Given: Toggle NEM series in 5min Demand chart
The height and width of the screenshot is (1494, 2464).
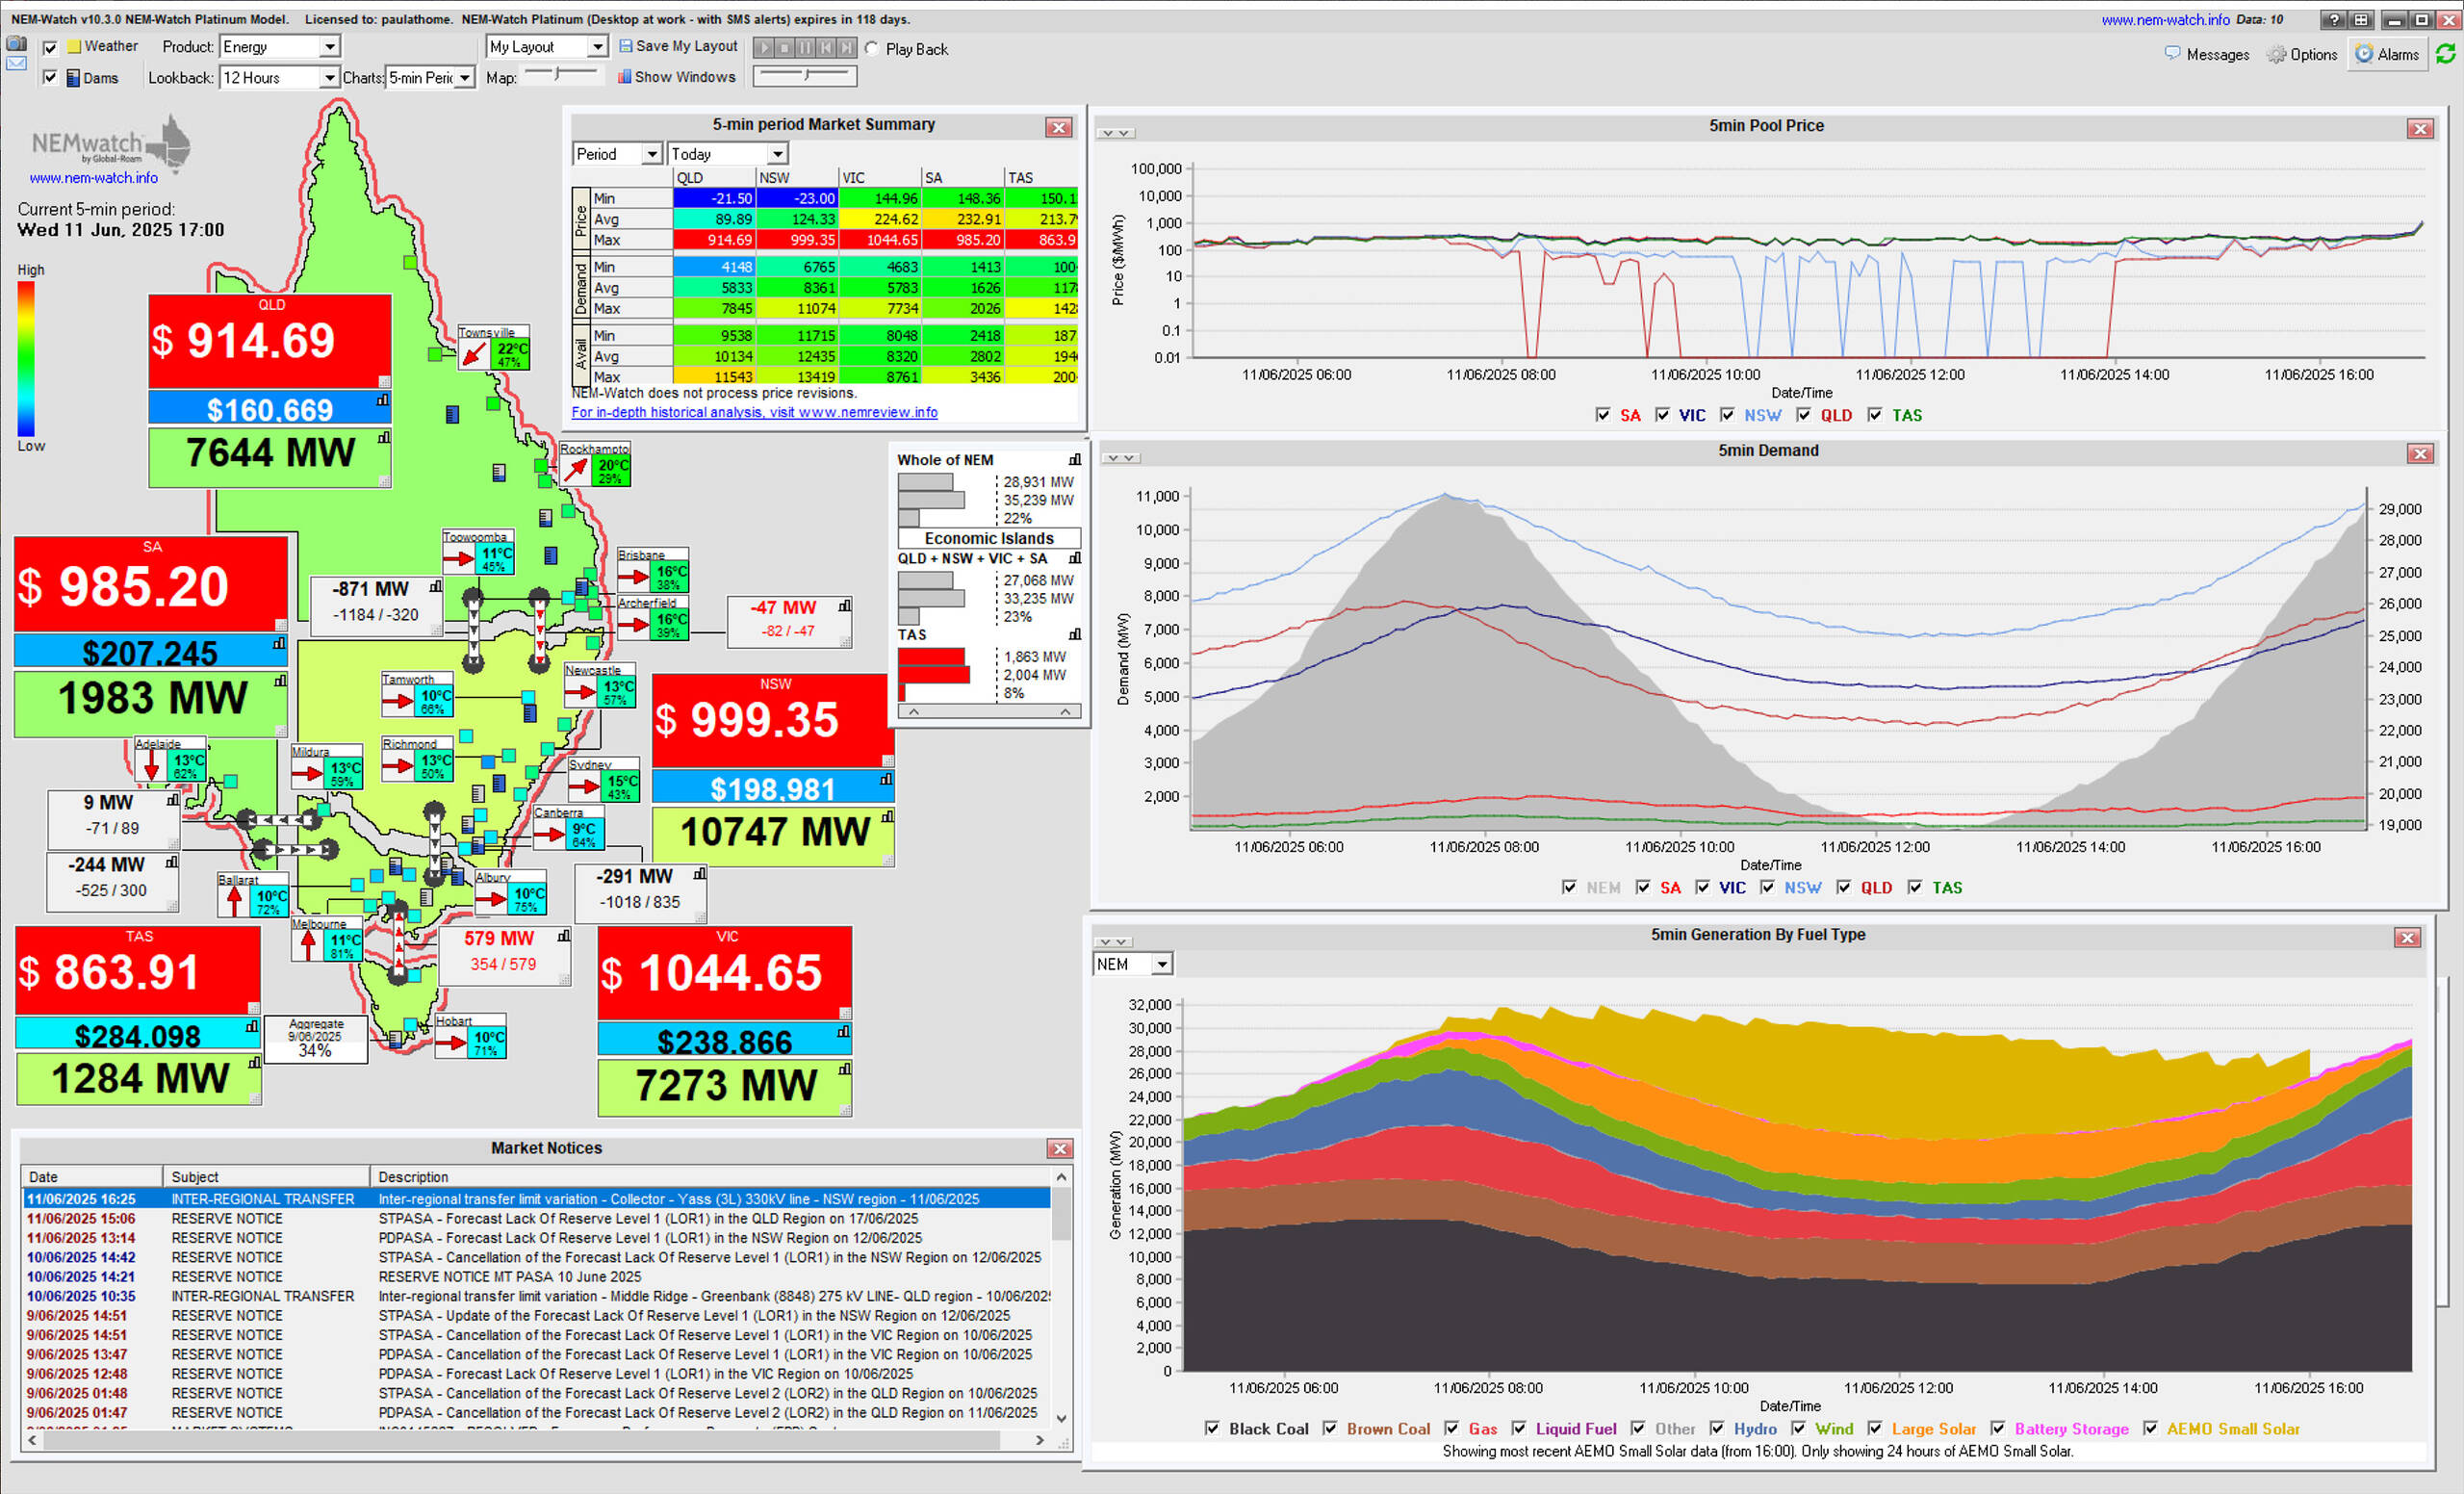Looking at the screenshot, I should pyautogui.click(x=1569, y=887).
